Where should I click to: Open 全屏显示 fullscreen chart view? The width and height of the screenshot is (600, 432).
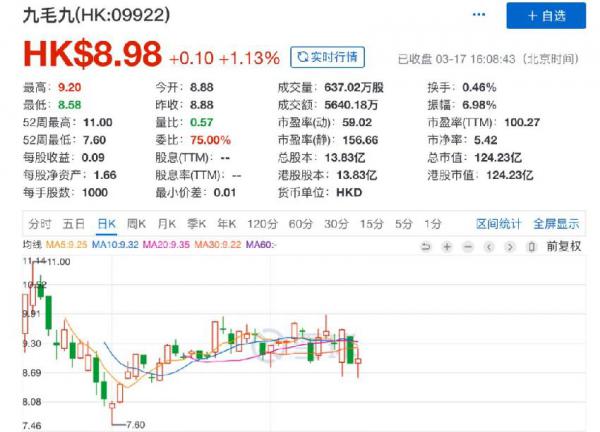click(x=556, y=224)
